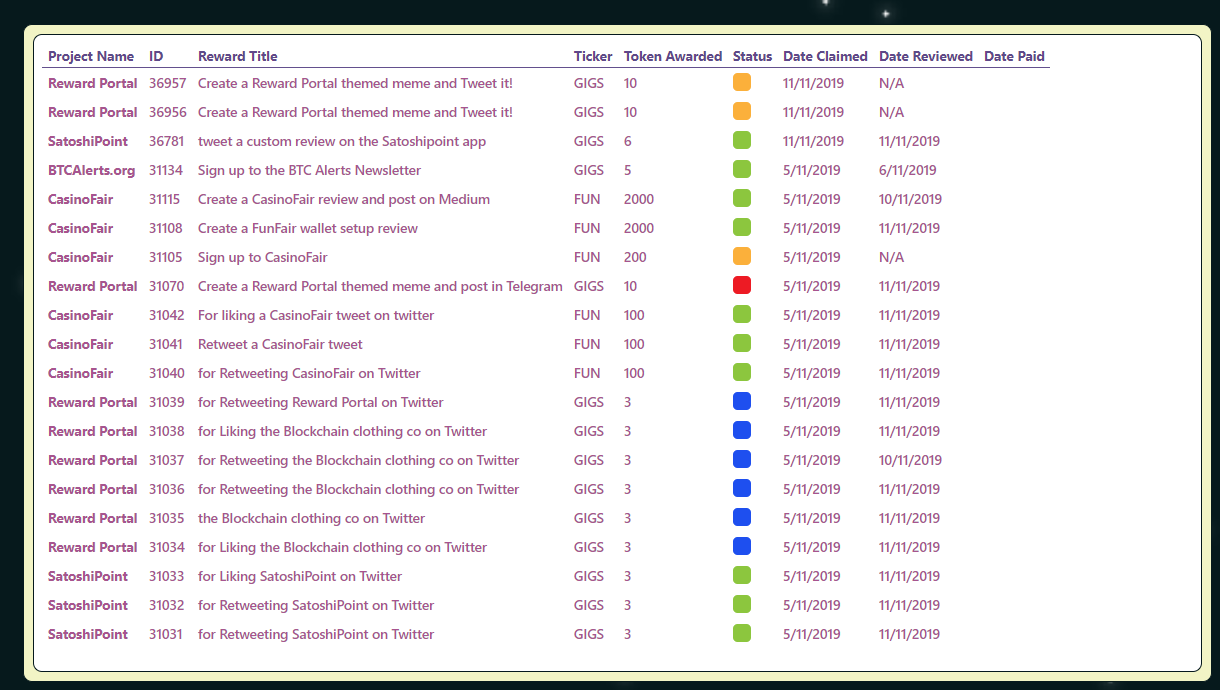Click the Date Claimed column header

(x=825, y=56)
